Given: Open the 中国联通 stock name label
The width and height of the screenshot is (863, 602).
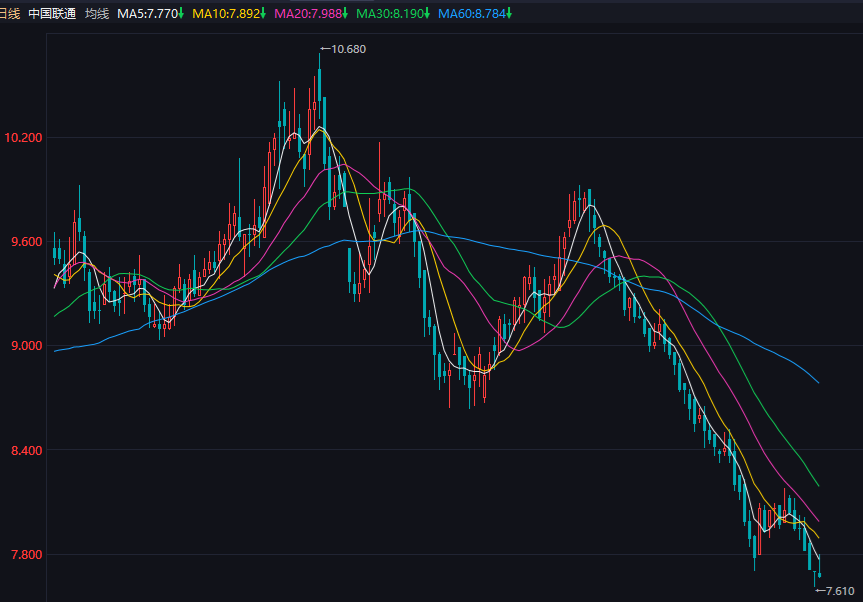Looking at the screenshot, I should point(52,13).
